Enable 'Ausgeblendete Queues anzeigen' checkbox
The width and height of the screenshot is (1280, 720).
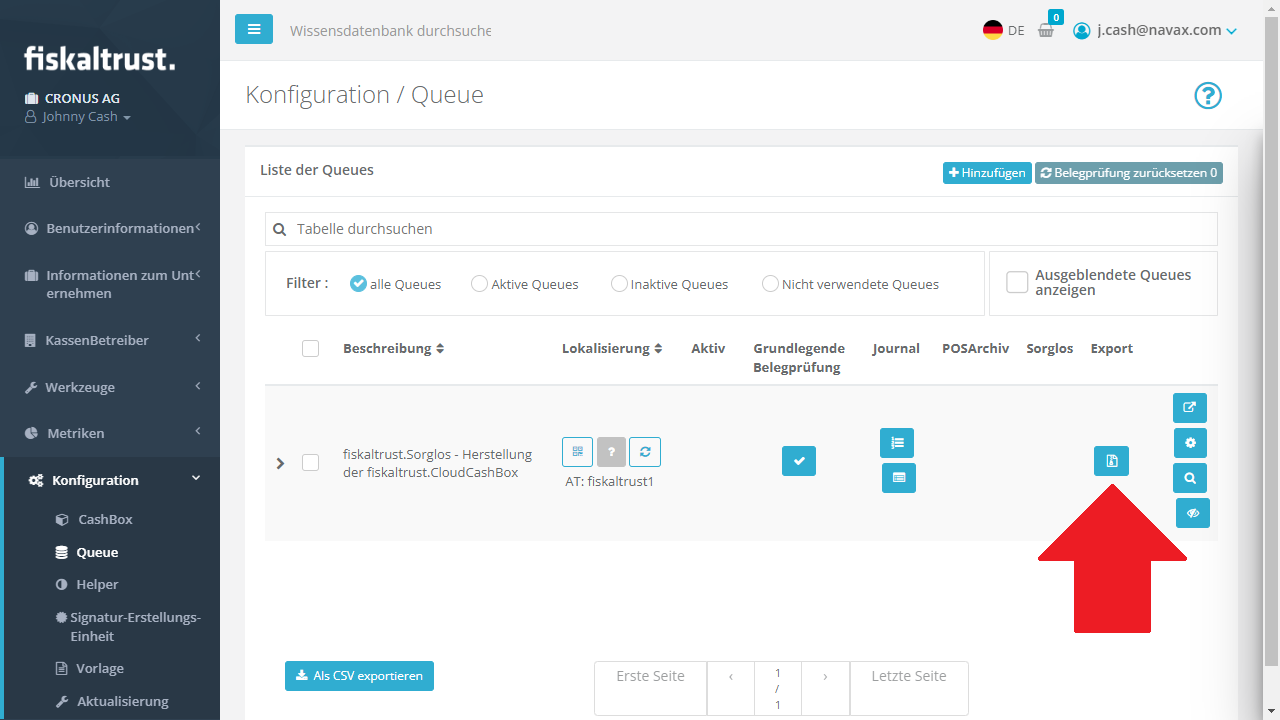coord(1017,282)
